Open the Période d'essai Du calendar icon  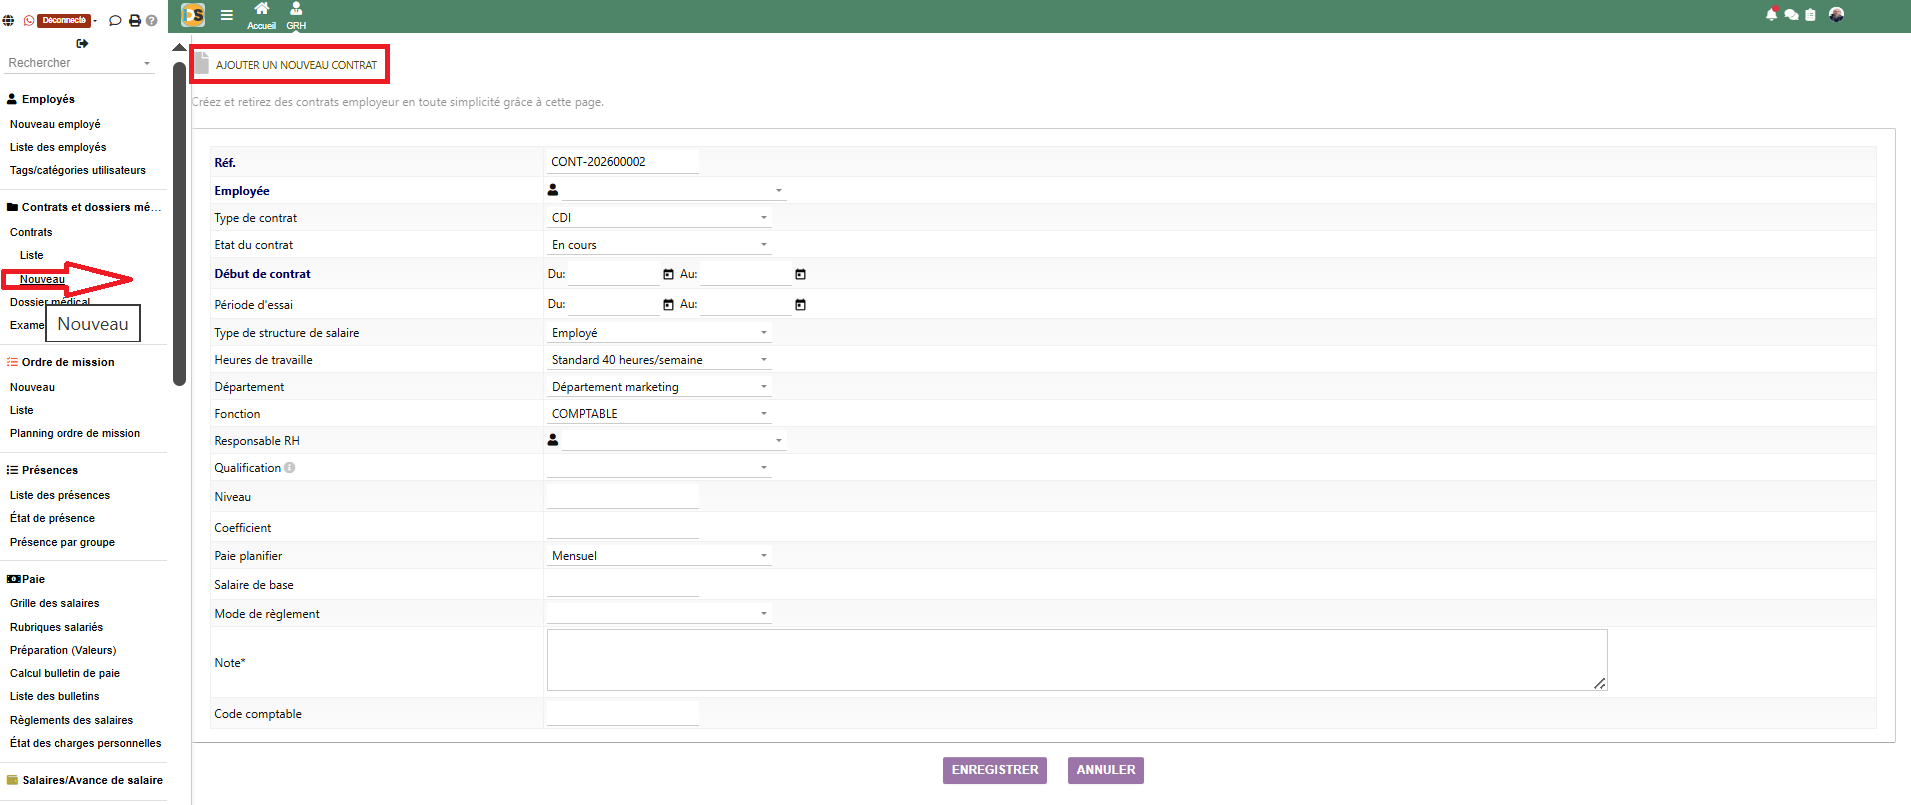[x=668, y=305]
